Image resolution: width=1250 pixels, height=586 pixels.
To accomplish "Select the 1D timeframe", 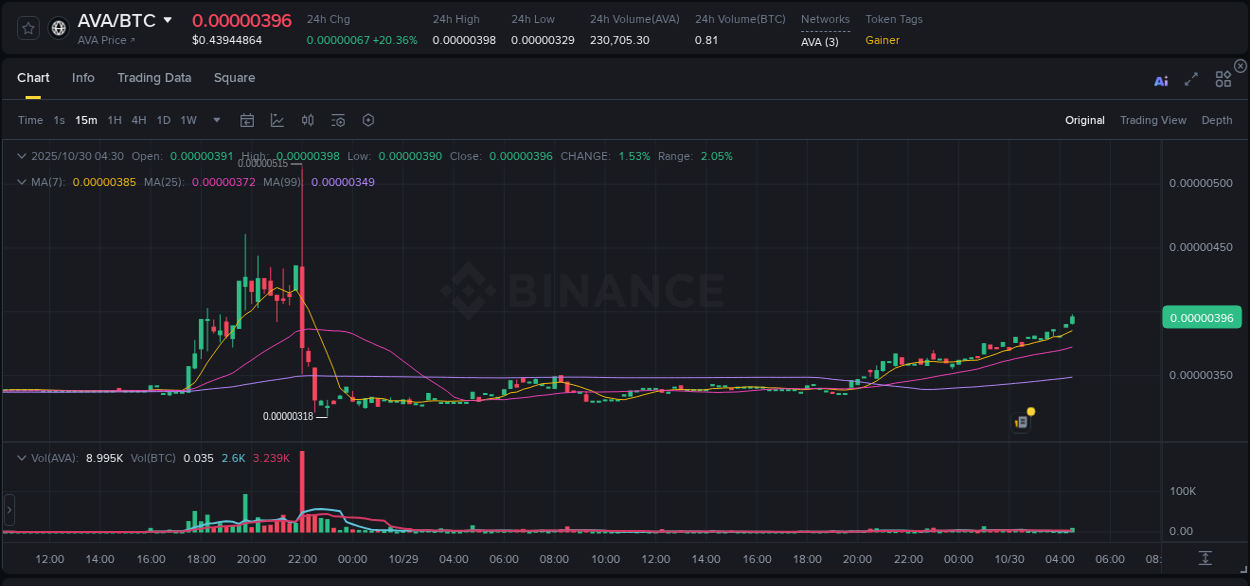I will coord(163,120).
